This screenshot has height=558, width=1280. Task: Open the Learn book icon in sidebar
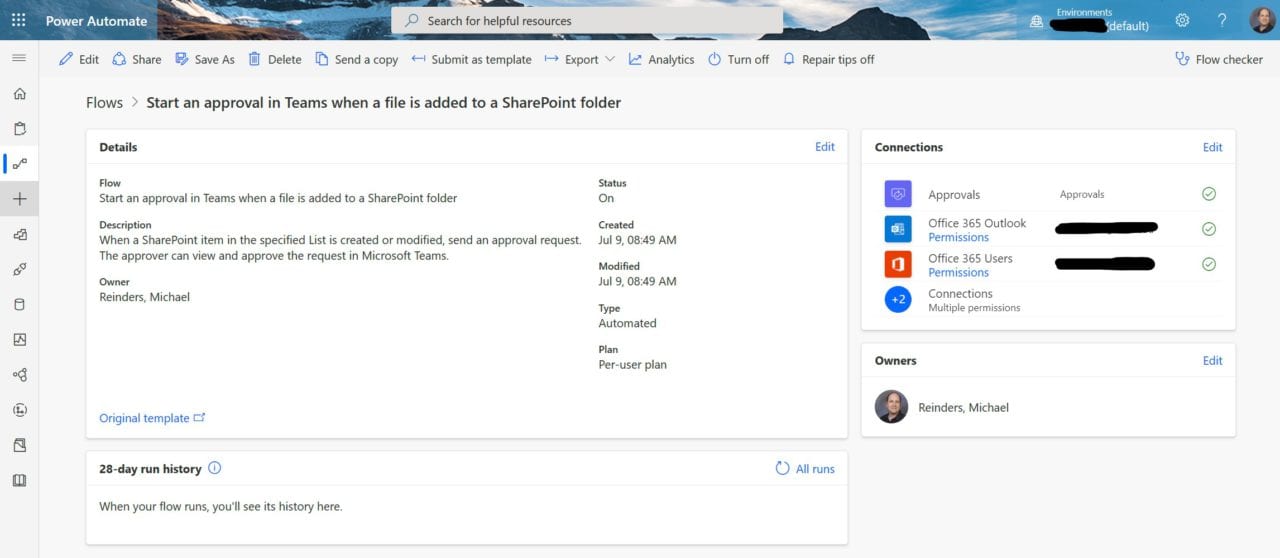coord(19,480)
